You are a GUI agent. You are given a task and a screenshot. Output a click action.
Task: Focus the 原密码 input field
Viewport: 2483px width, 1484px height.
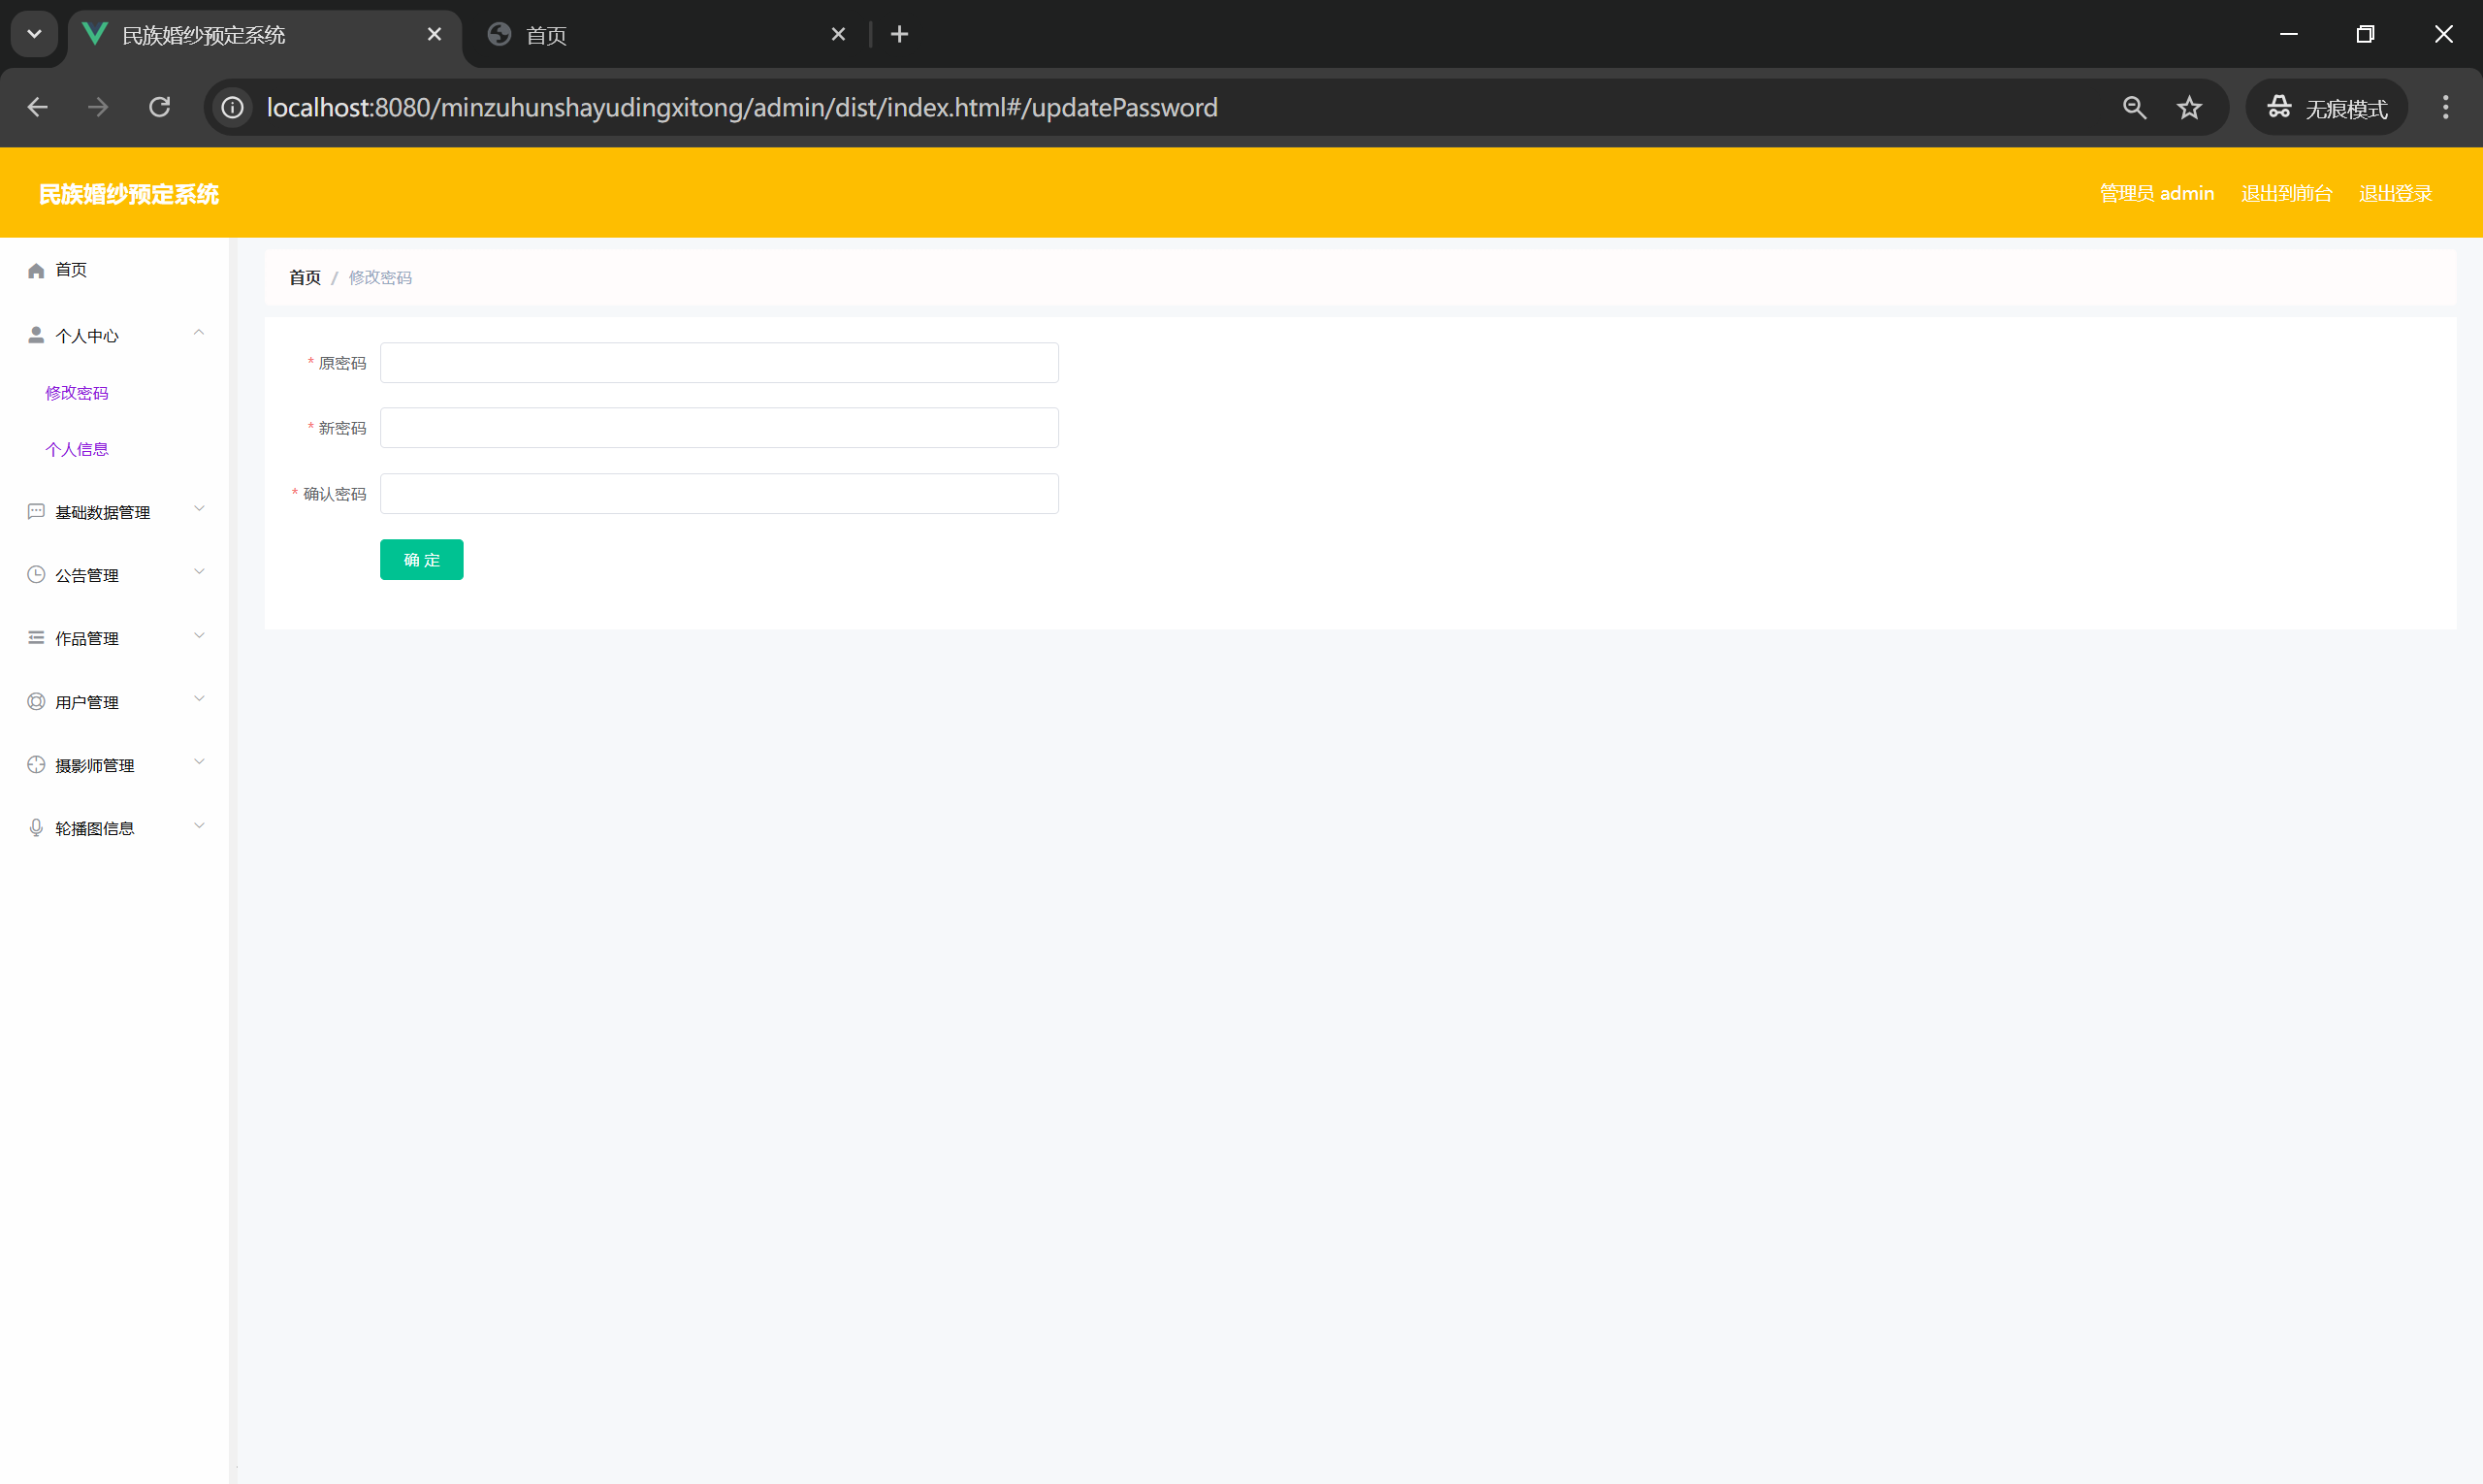pos(719,363)
